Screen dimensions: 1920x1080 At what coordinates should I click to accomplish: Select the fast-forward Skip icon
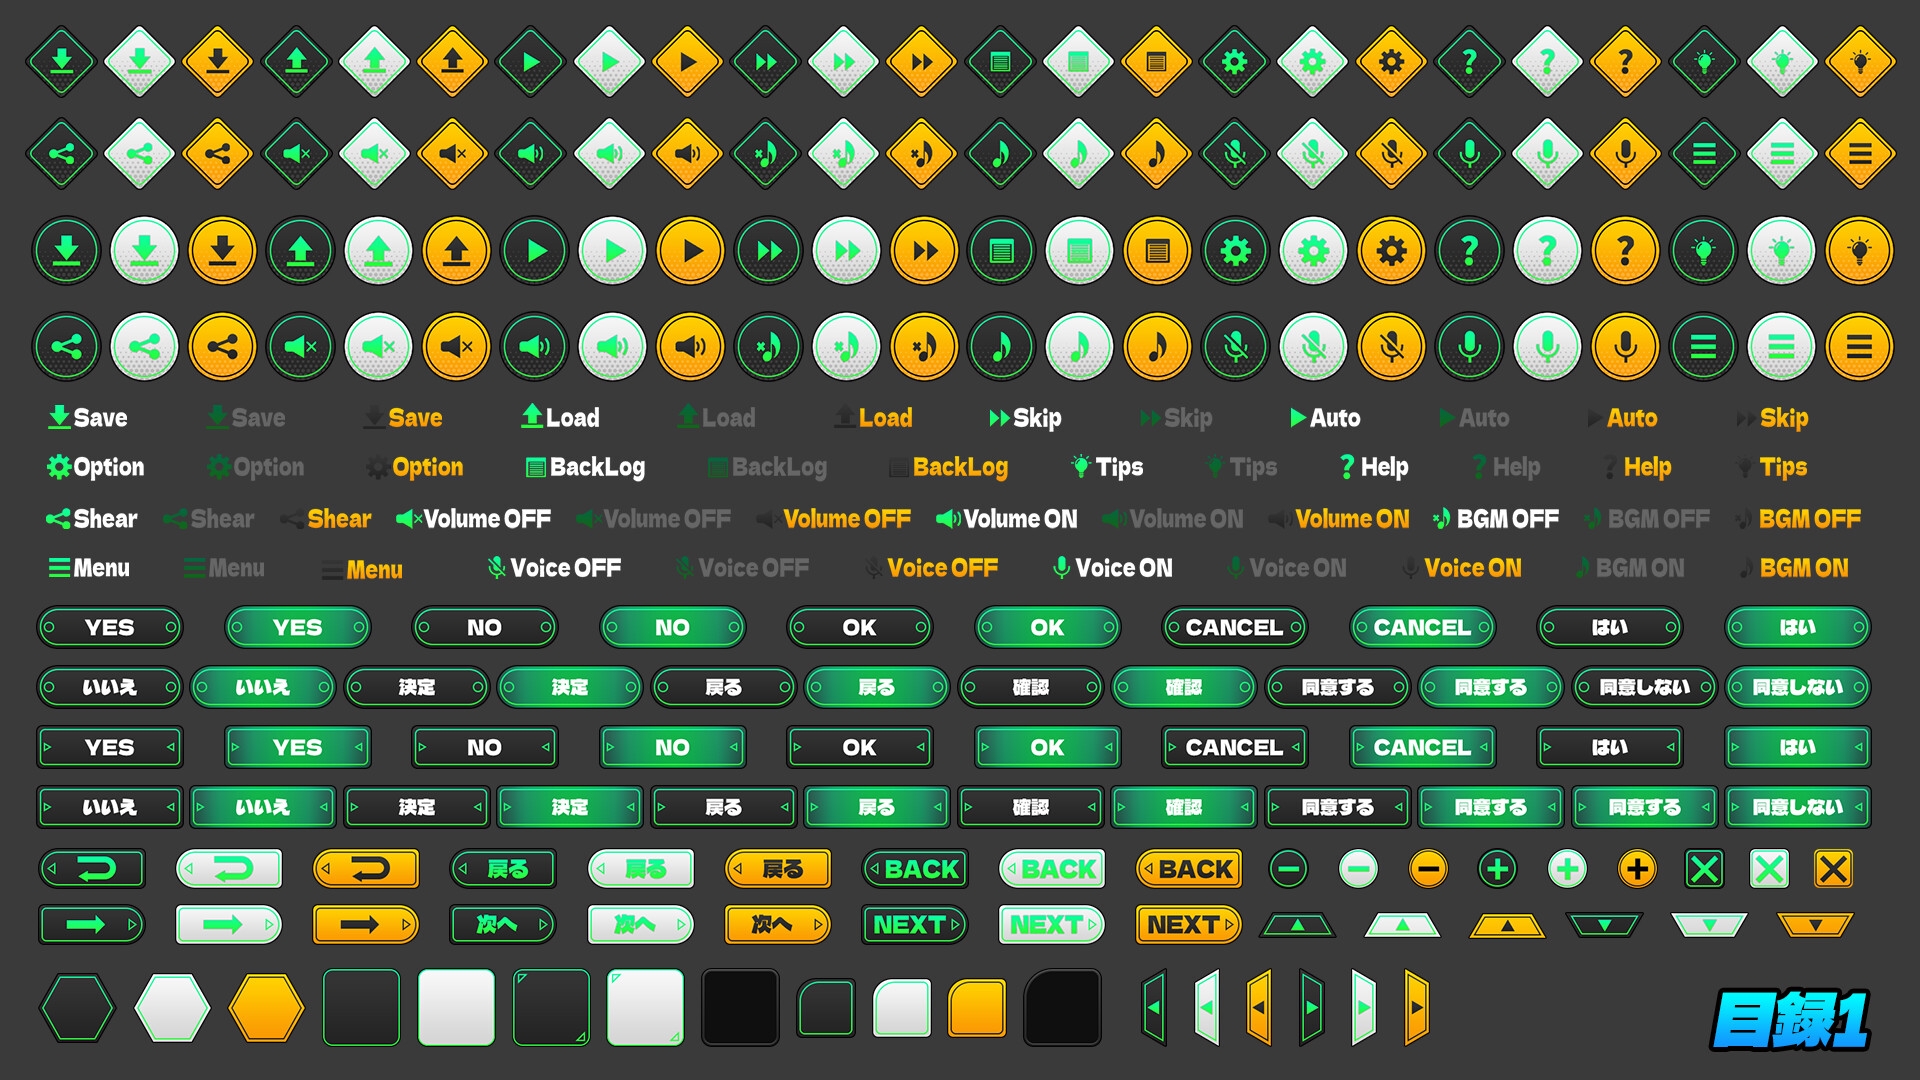point(766,62)
